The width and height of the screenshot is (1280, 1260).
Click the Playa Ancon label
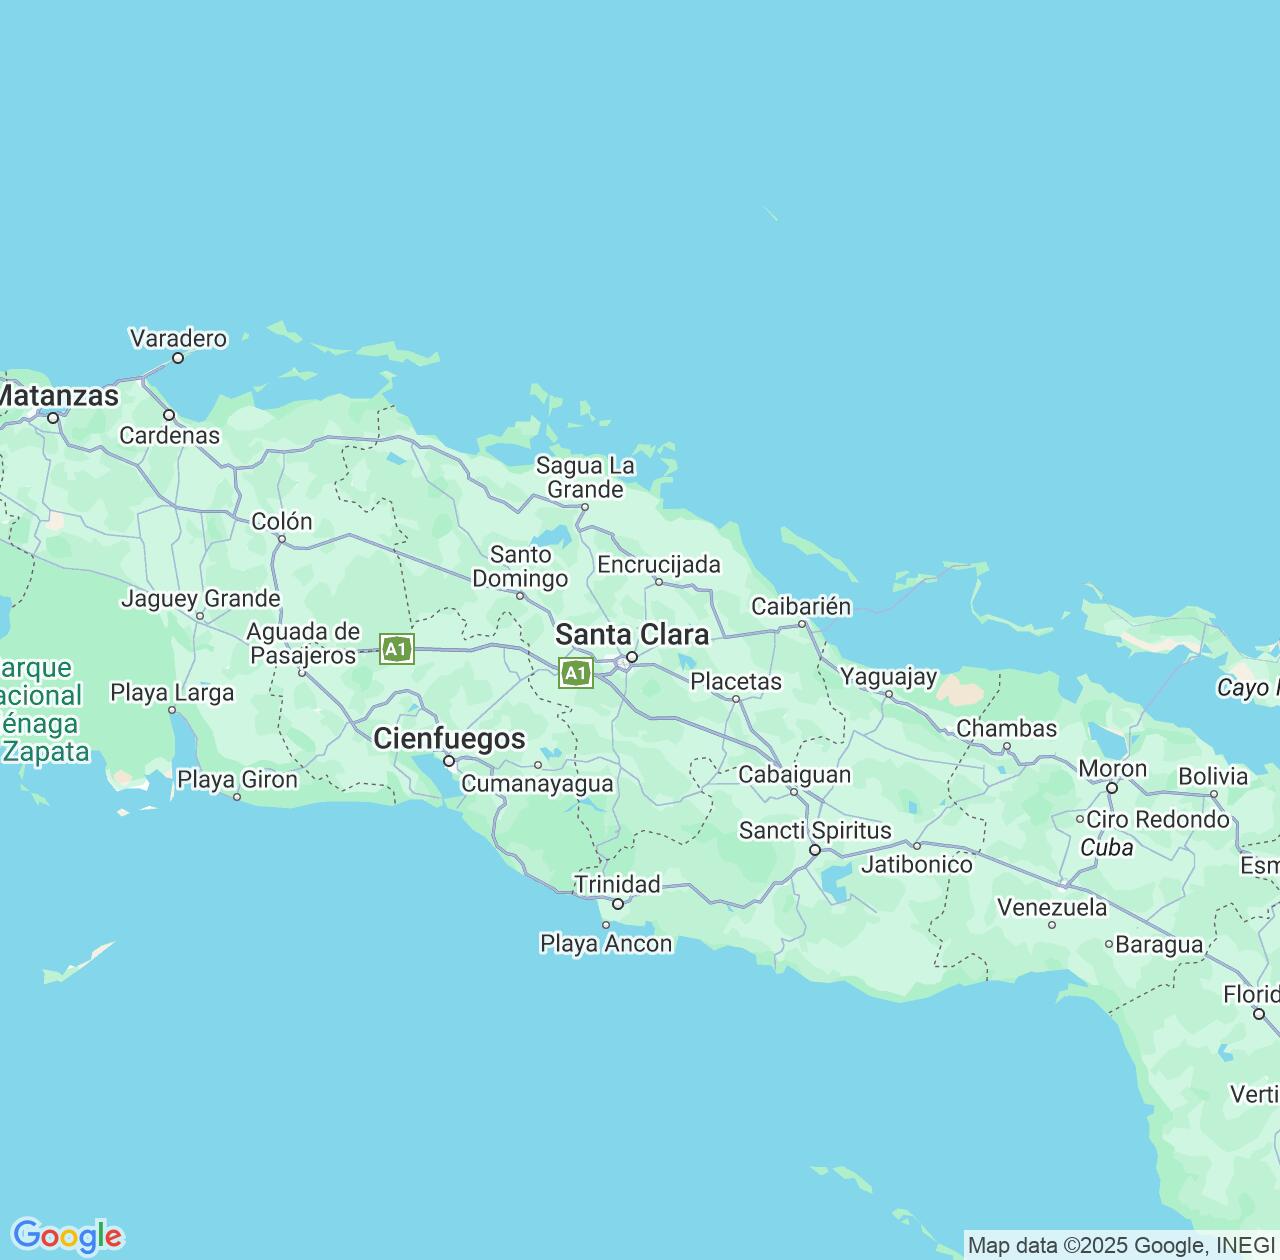606,944
